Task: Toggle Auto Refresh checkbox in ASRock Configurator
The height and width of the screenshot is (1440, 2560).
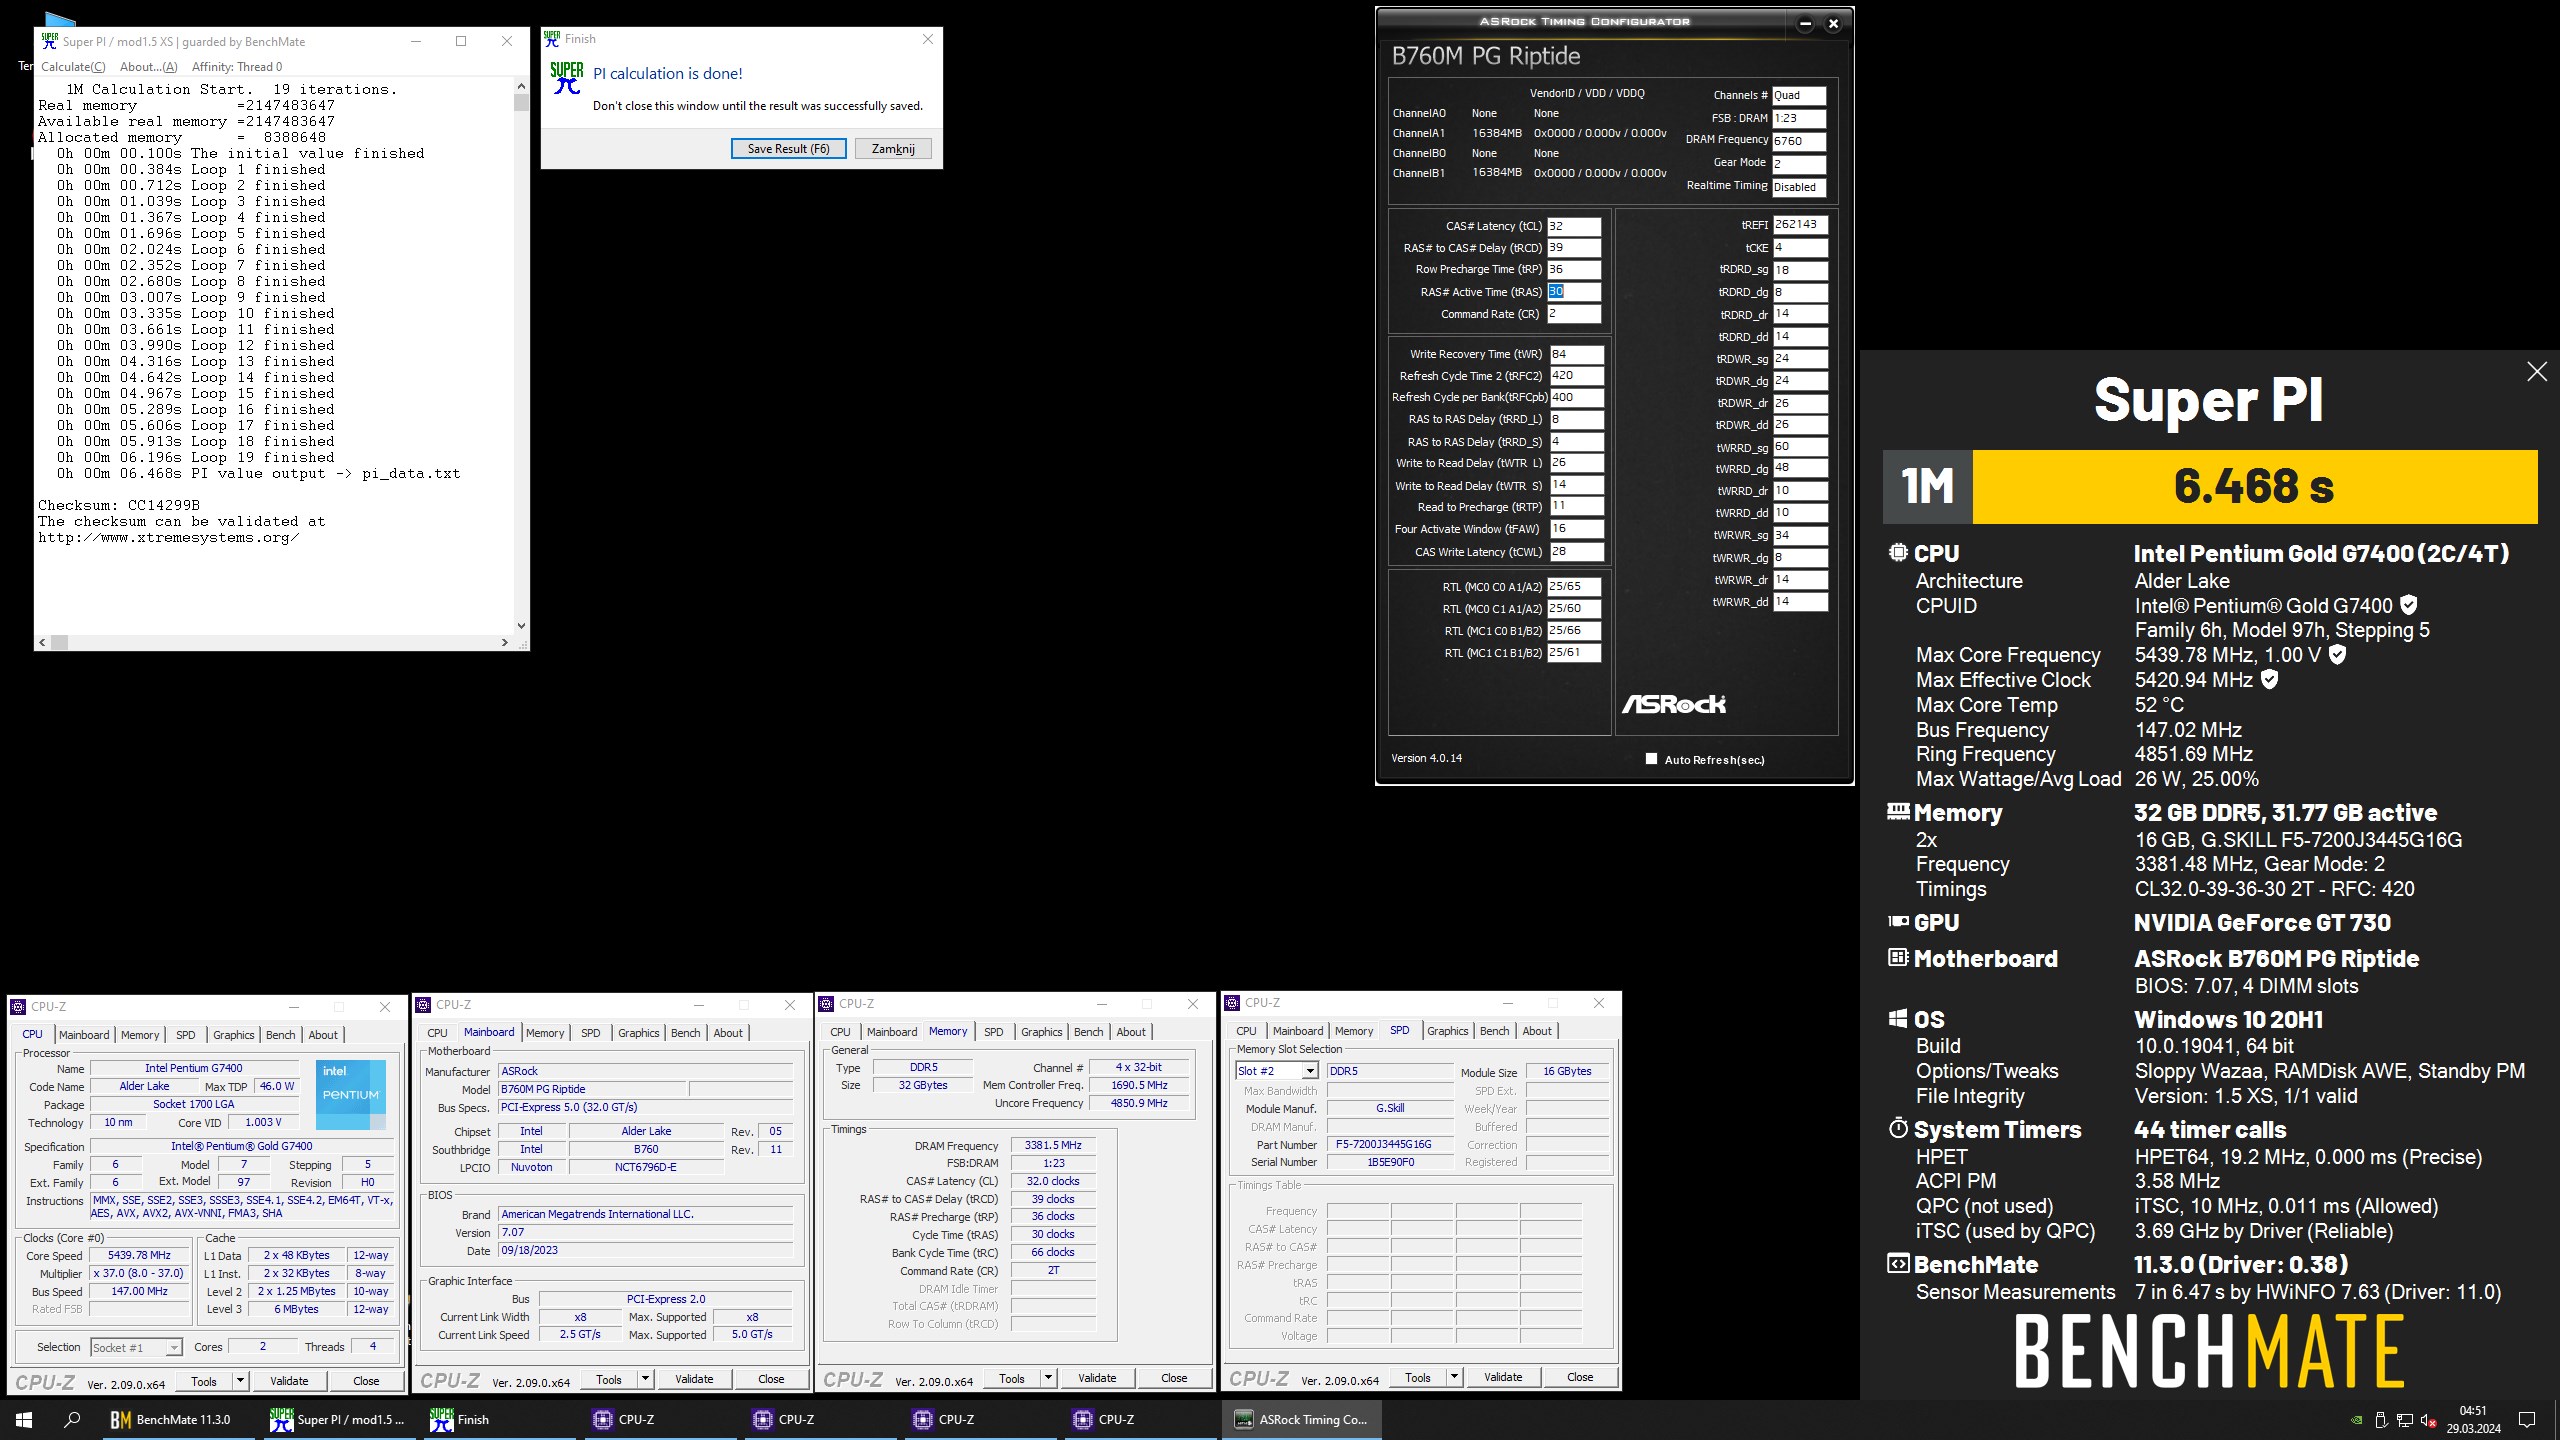Action: click(x=1651, y=759)
